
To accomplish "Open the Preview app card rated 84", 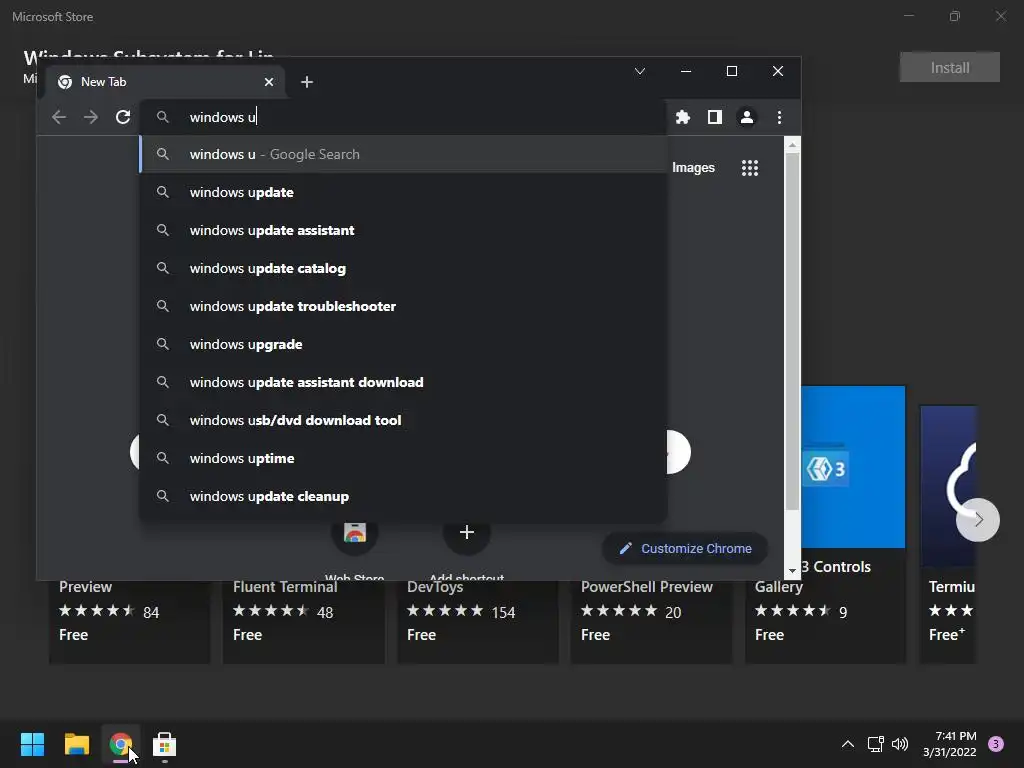I will (x=130, y=620).
